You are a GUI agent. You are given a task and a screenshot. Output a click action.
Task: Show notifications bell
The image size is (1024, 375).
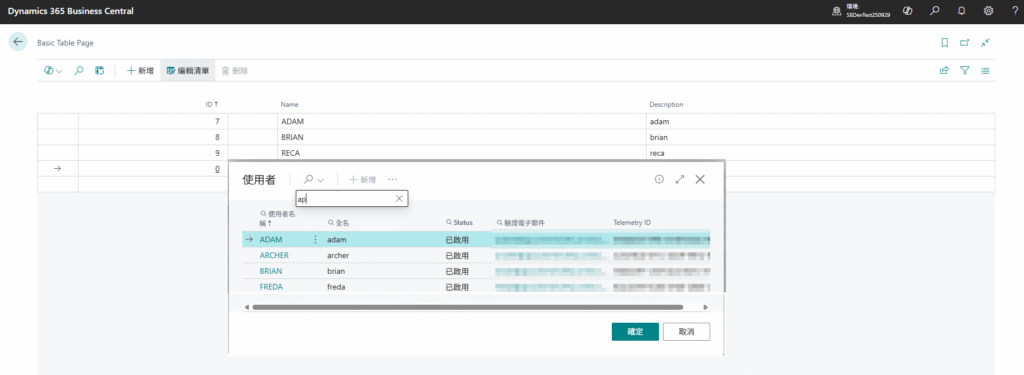click(962, 10)
